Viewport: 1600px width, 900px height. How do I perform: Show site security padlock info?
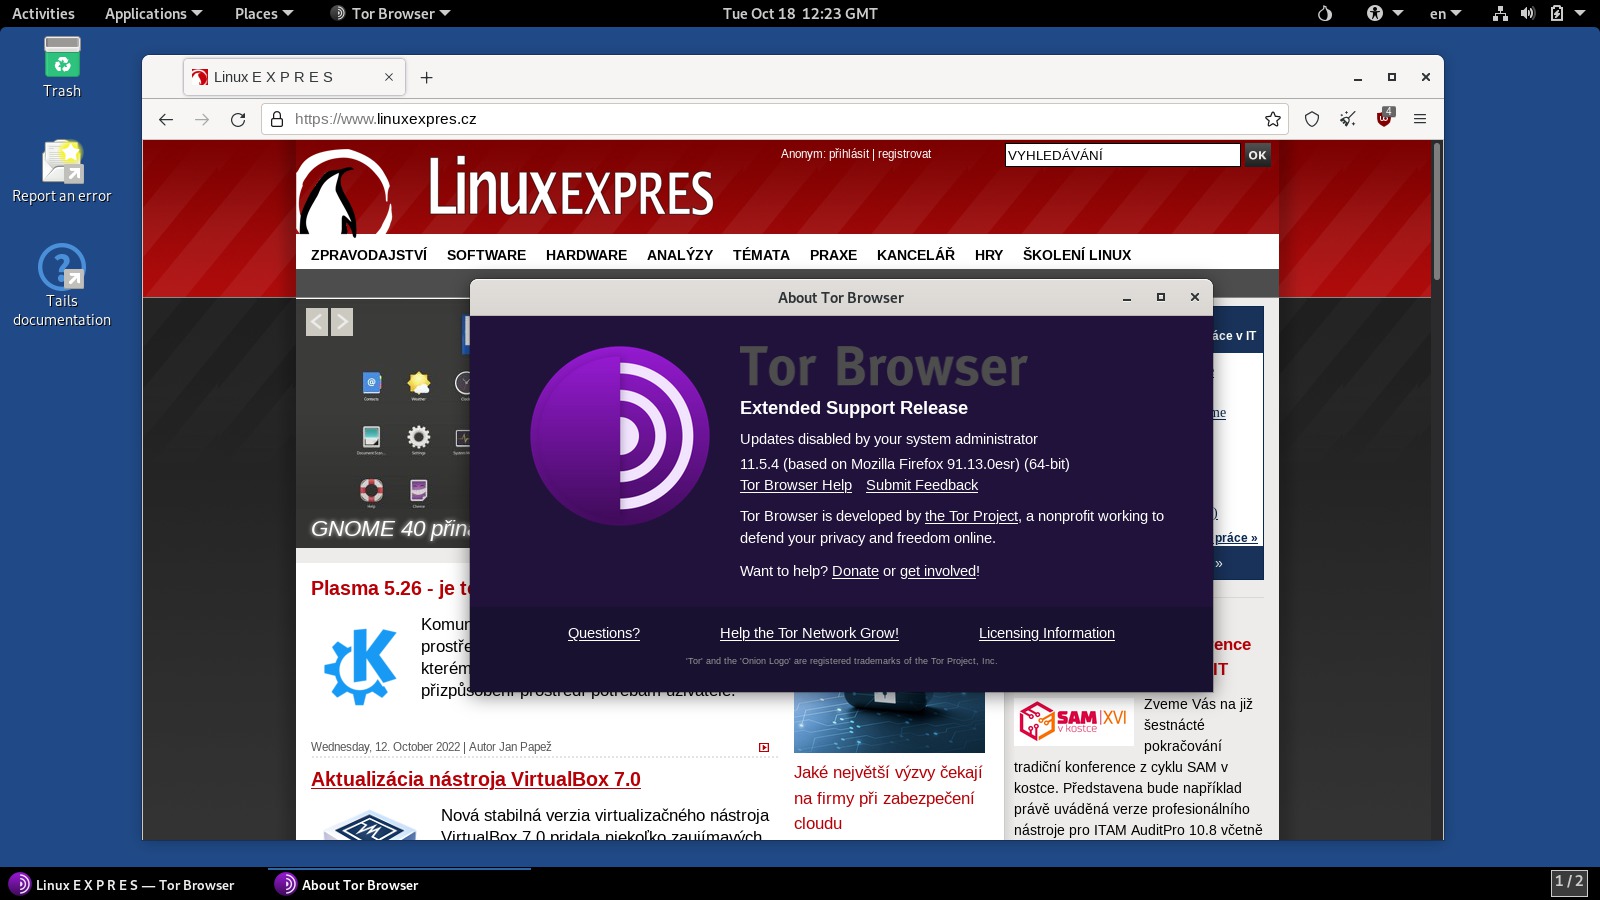[278, 119]
